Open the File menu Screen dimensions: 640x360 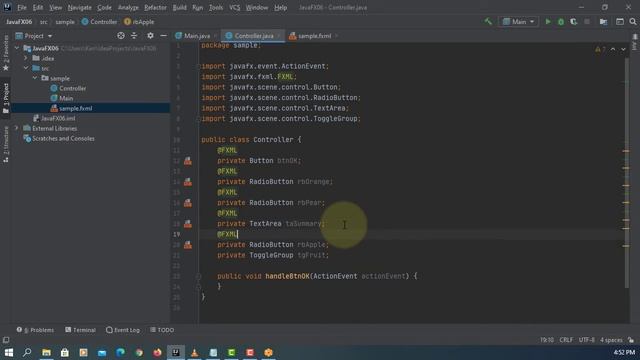pos(22,7)
